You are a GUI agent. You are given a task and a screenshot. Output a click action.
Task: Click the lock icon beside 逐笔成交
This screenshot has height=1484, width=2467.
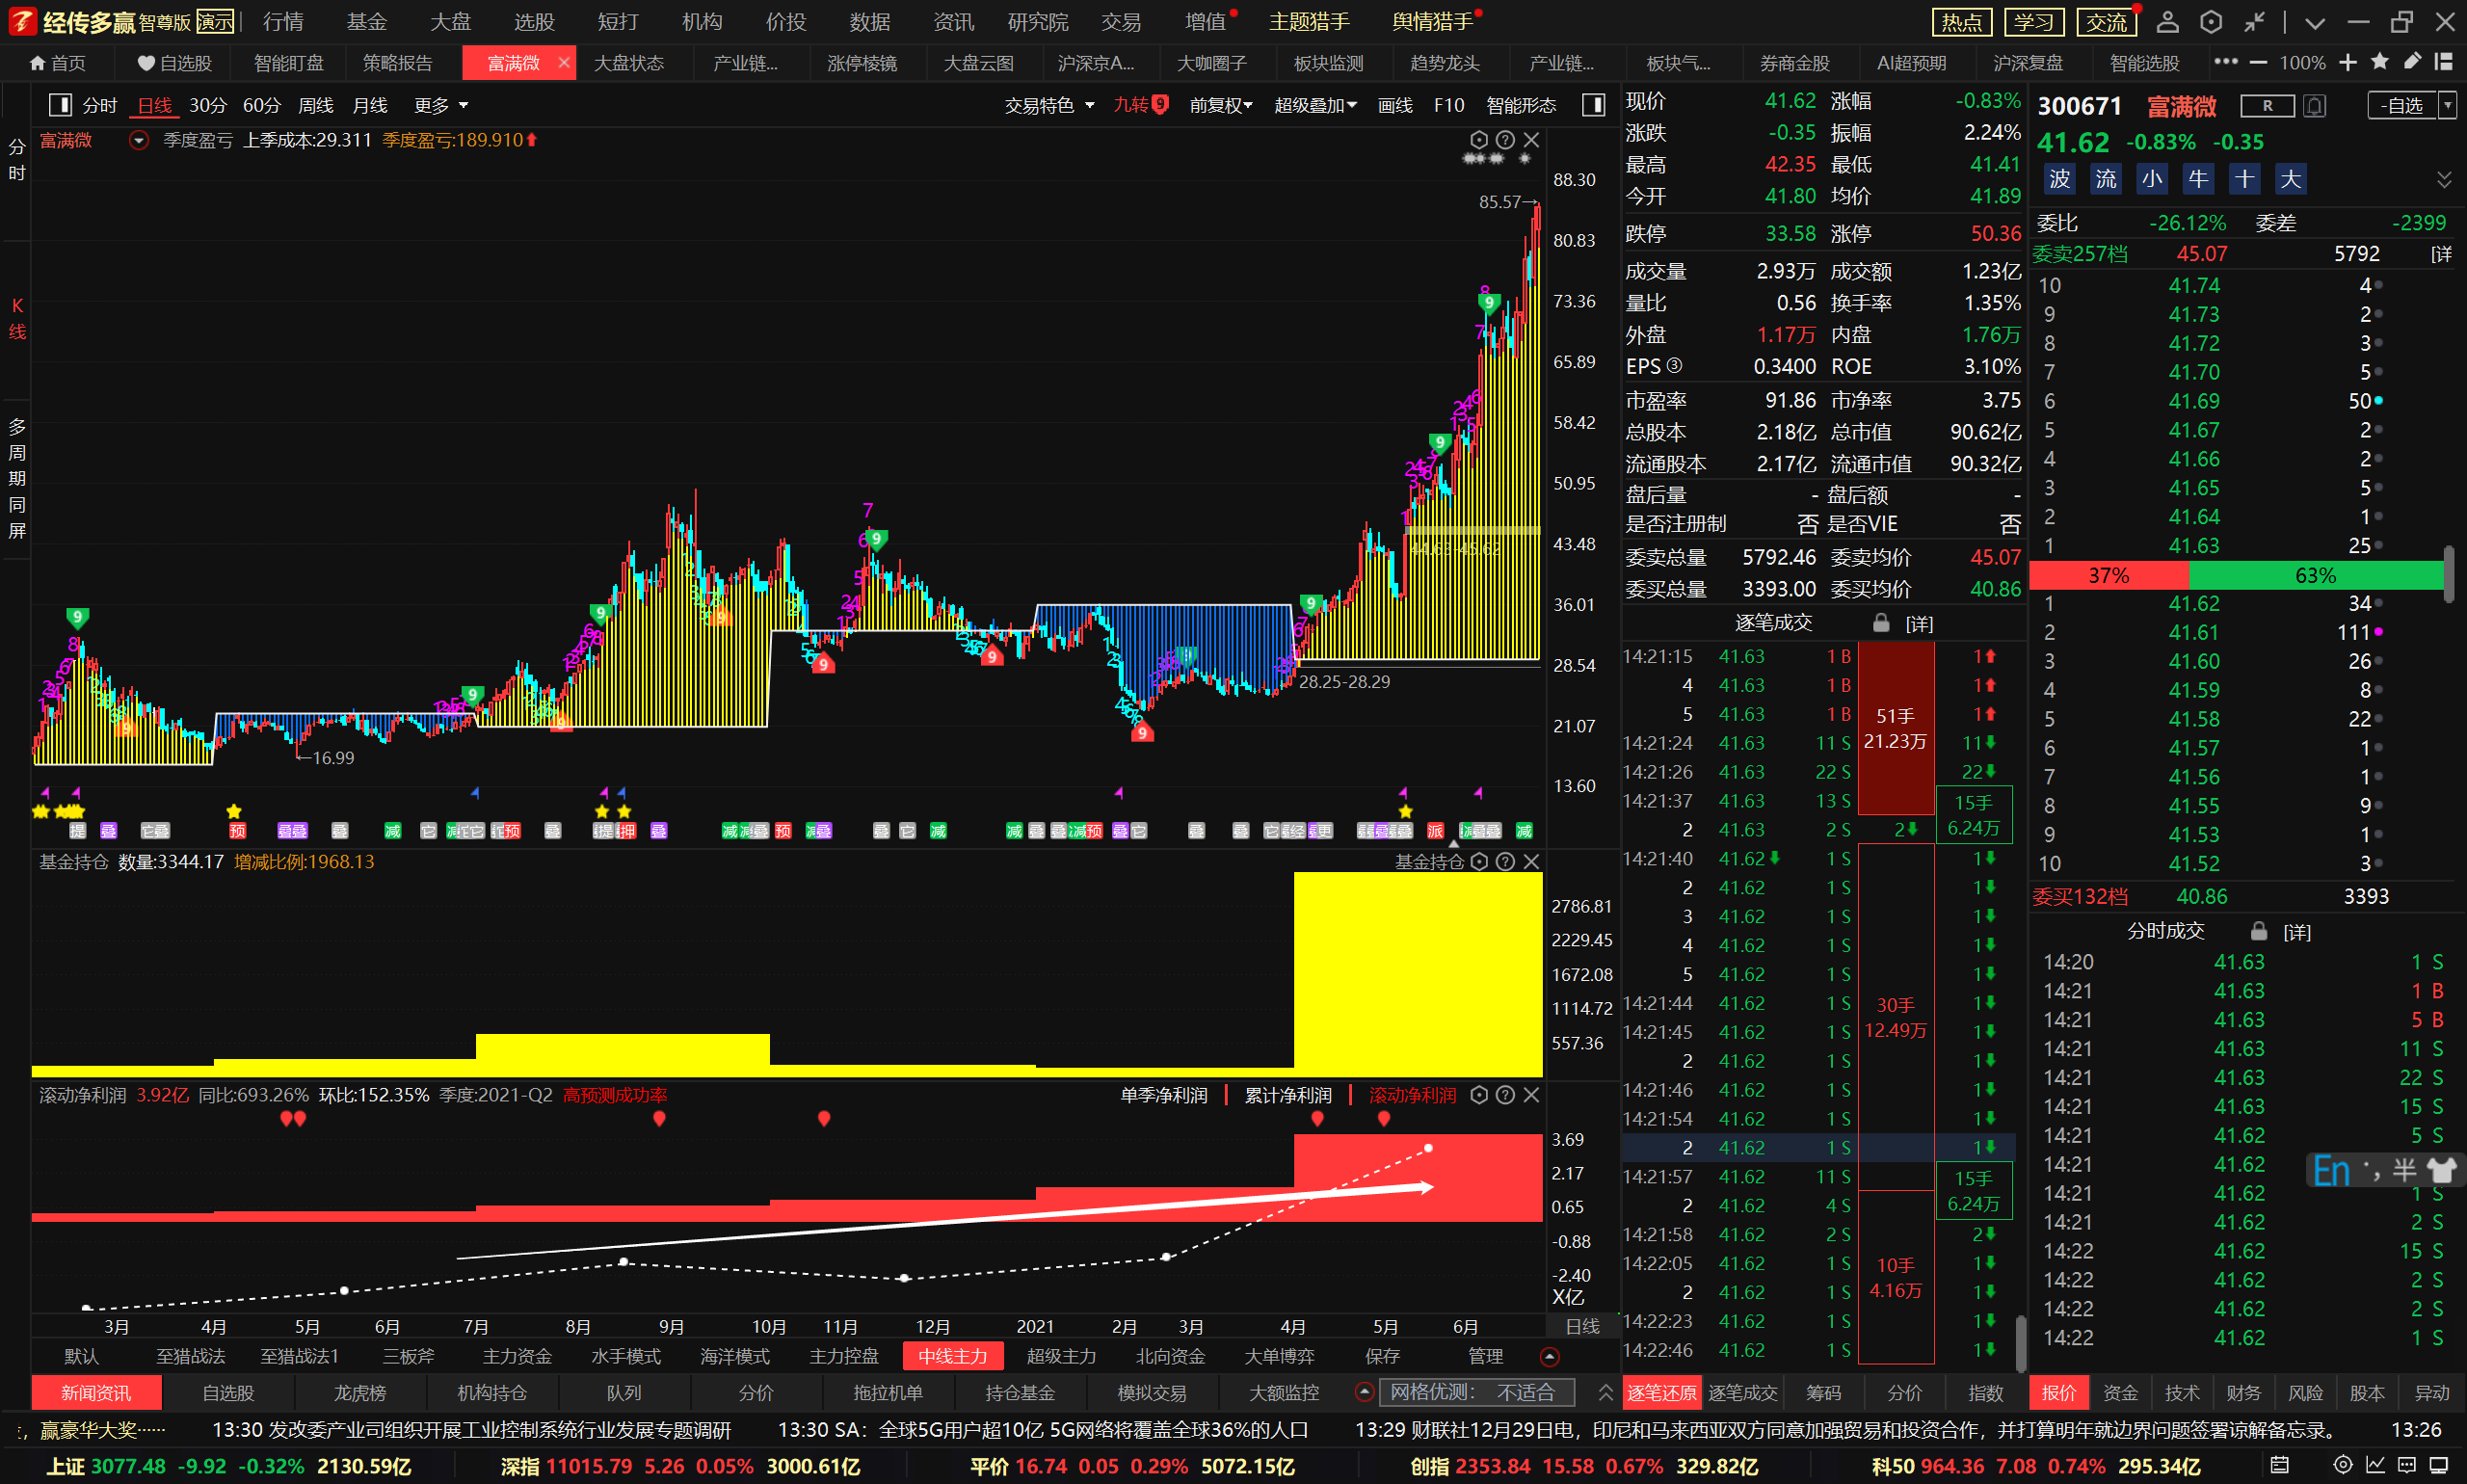pos(1881,623)
